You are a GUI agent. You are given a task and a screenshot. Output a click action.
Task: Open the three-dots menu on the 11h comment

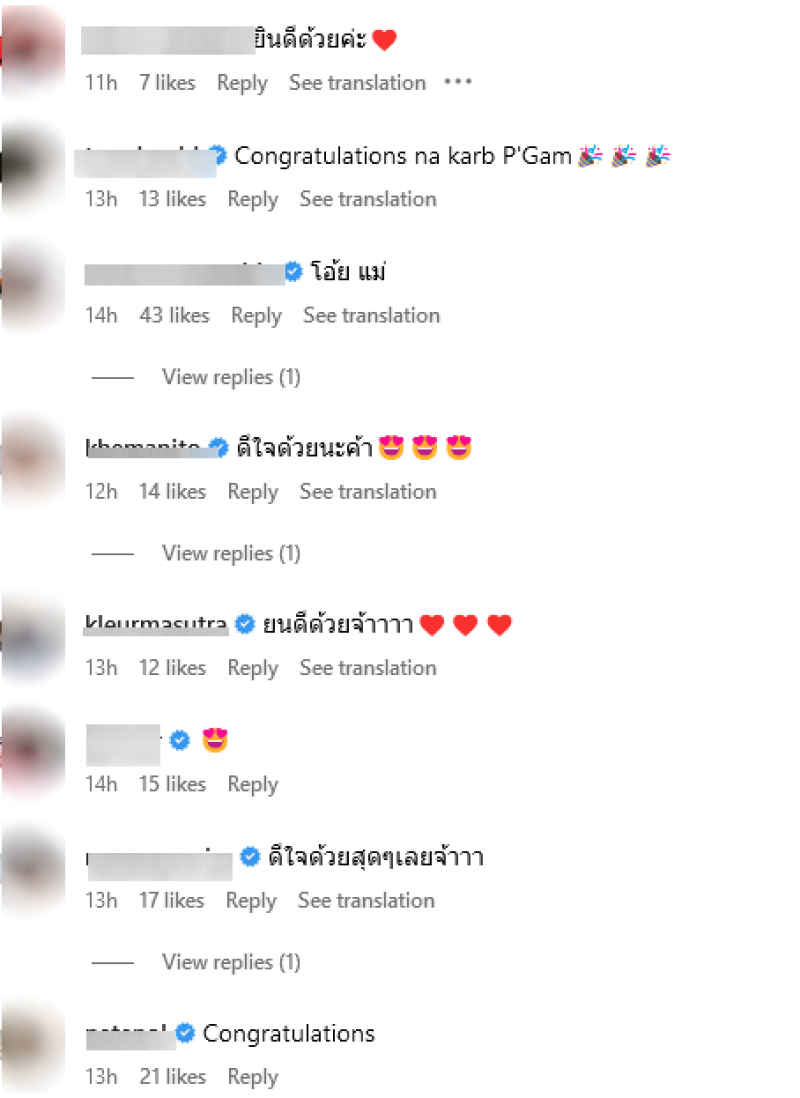pyautogui.click(x=458, y=83)
